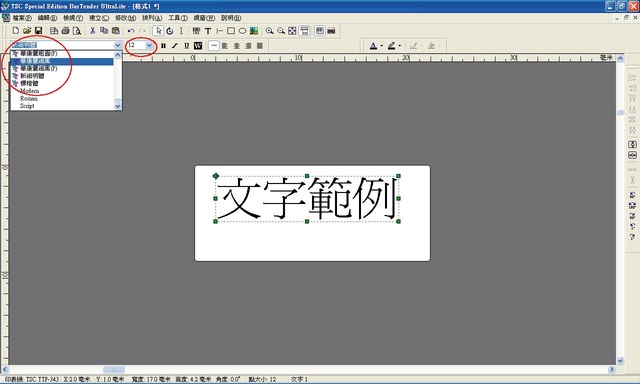The width and height of the screenshot is (640, 384).
Task: Click the zoom to fit icon
Action: coord(292,31)
